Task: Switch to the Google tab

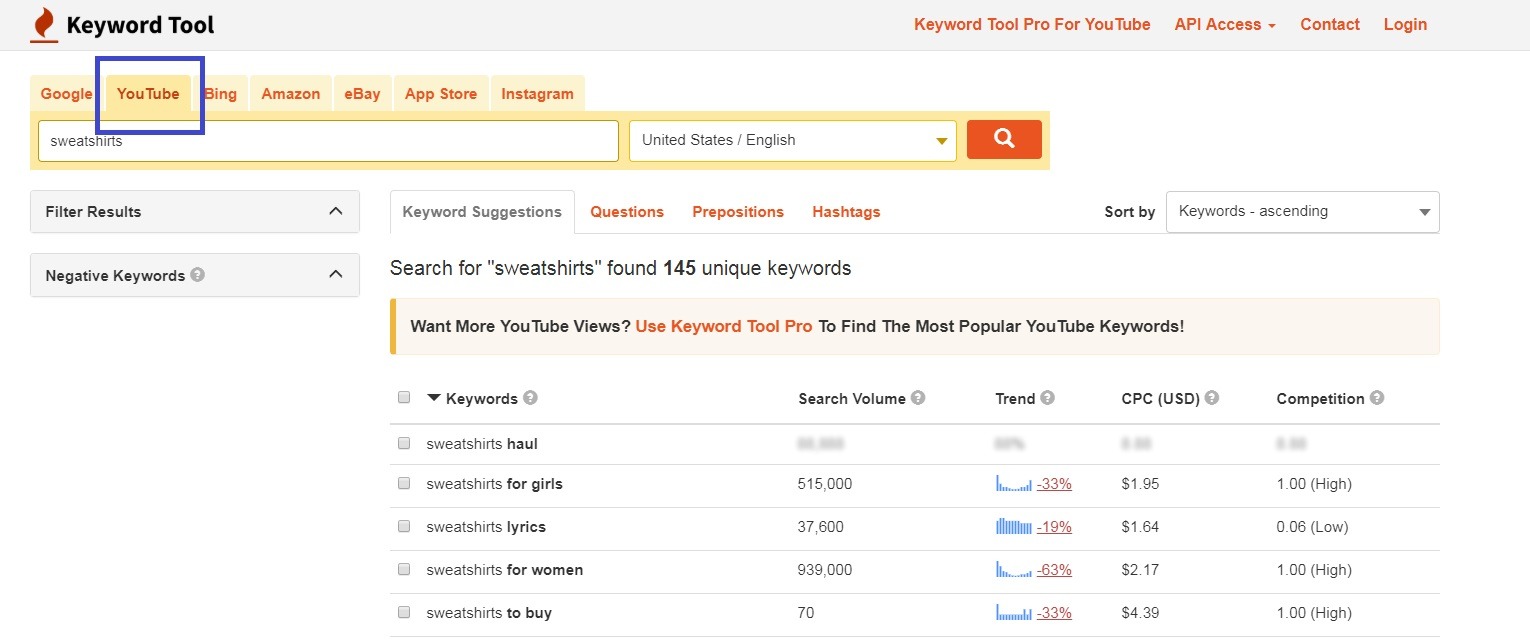Action: (x=67, y=94)
